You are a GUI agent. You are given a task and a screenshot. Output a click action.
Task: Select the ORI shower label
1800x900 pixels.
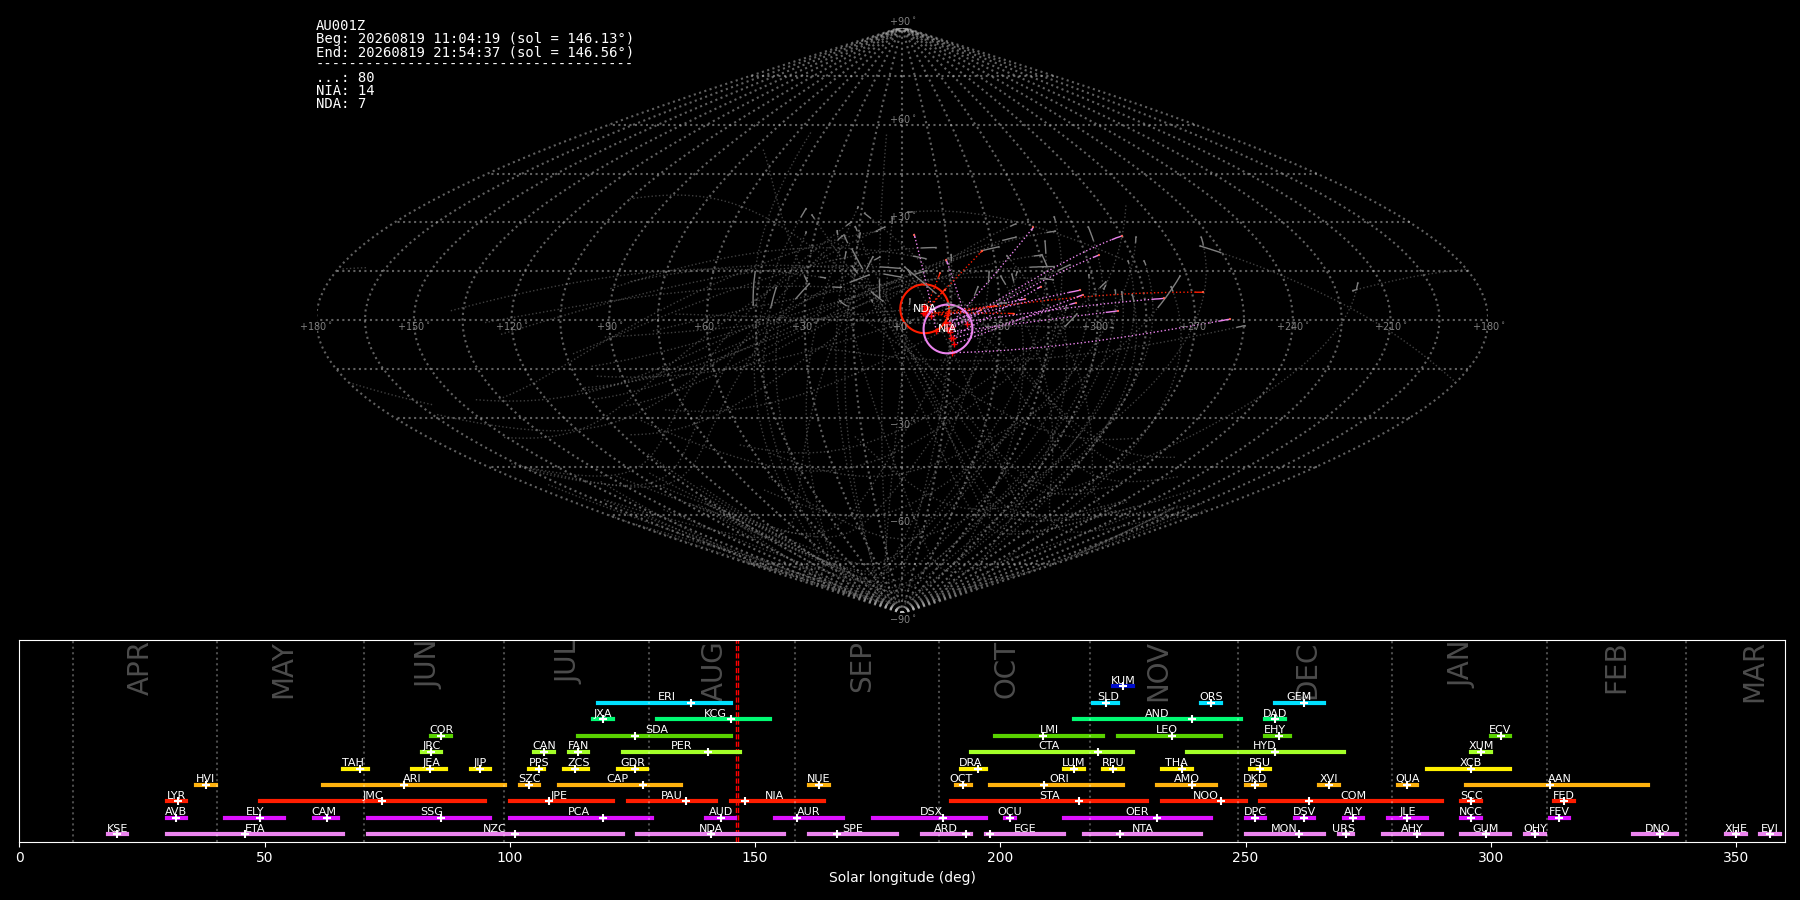pos(1059,778)
